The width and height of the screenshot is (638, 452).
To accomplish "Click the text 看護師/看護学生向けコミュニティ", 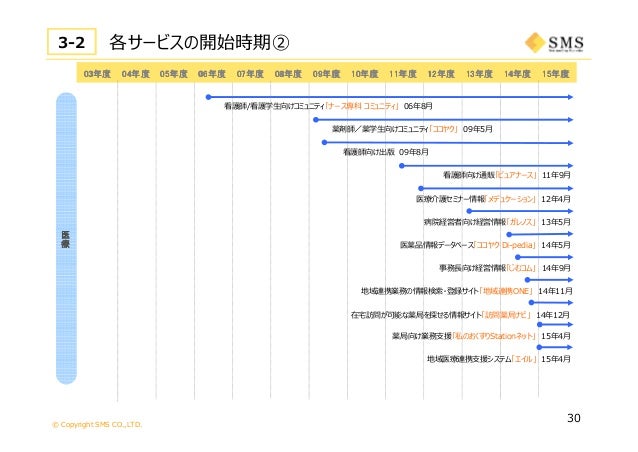I will [x=274, y=106].
